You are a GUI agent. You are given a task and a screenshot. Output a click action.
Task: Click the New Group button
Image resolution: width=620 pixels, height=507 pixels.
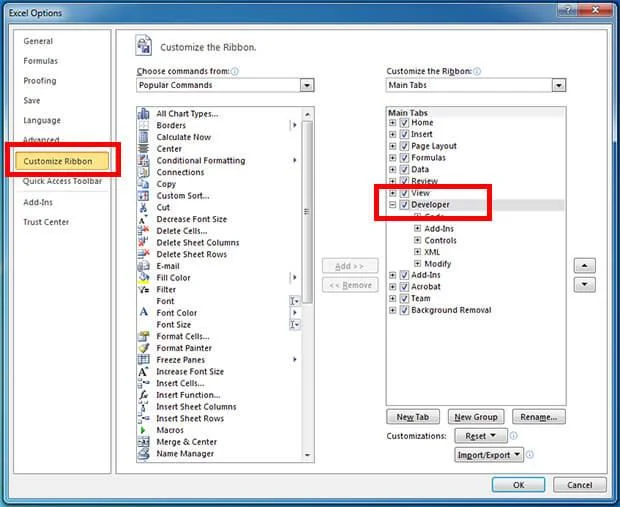(476, 417)
